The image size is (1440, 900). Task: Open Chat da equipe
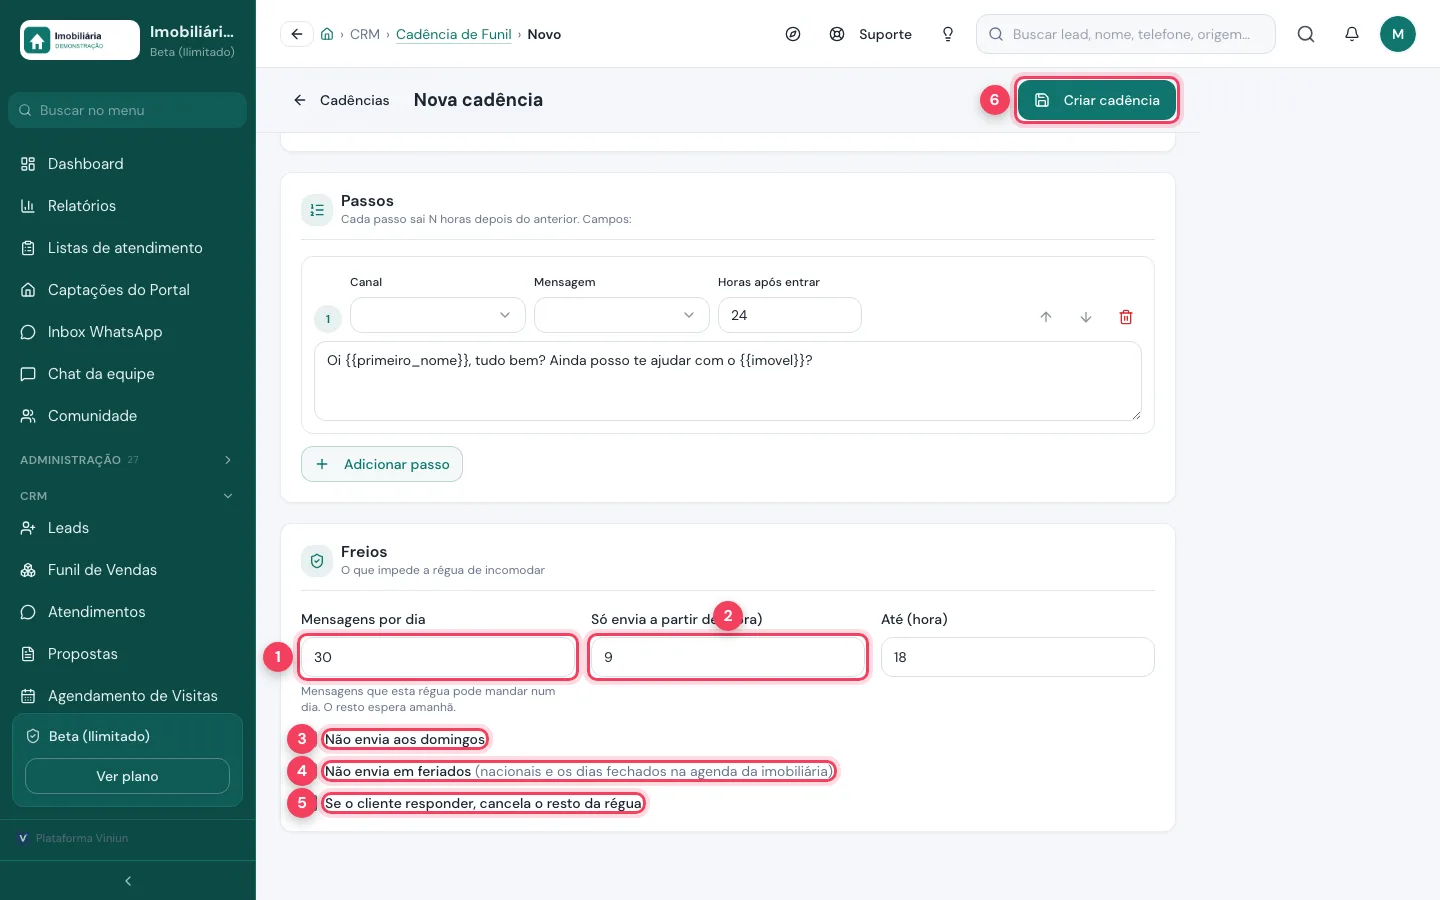(127, 374)
